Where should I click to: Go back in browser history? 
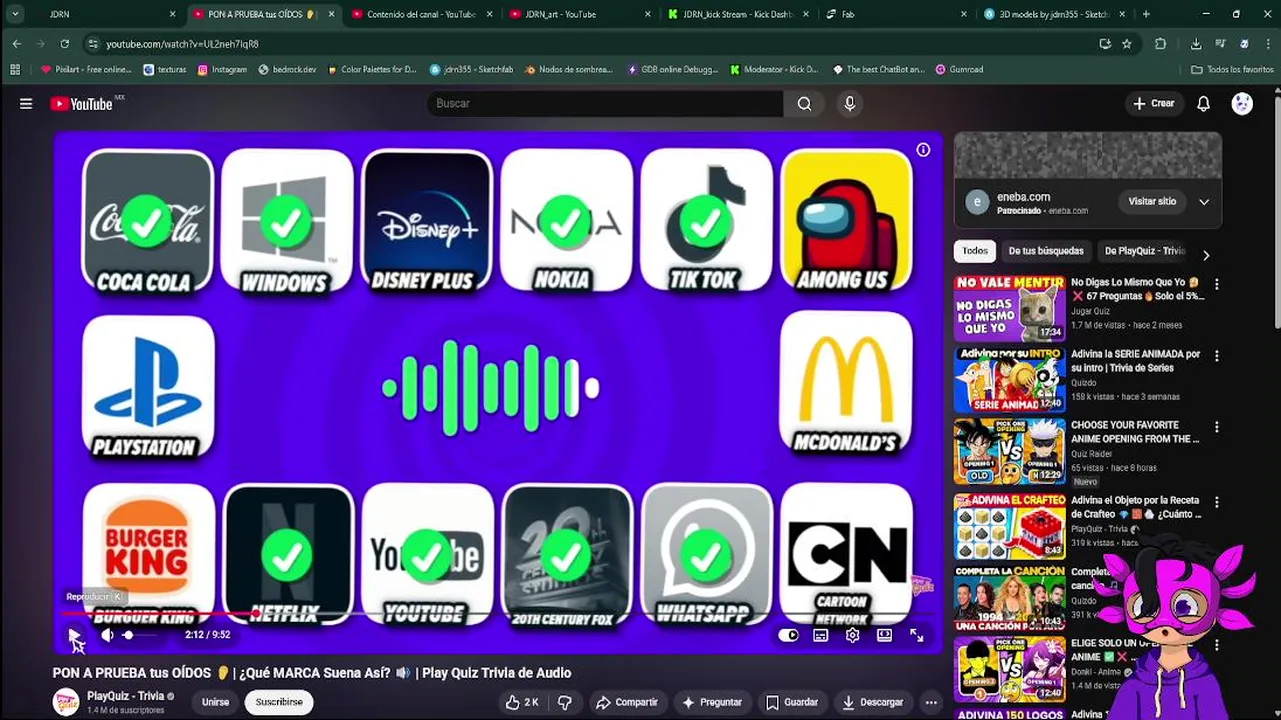coord(17,44)
